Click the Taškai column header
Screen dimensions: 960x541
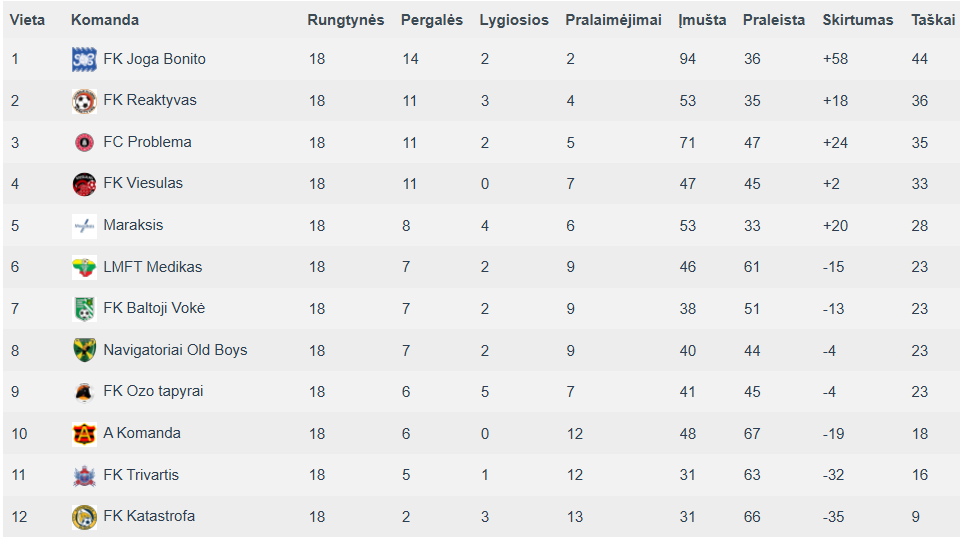(x=932, y=20)
